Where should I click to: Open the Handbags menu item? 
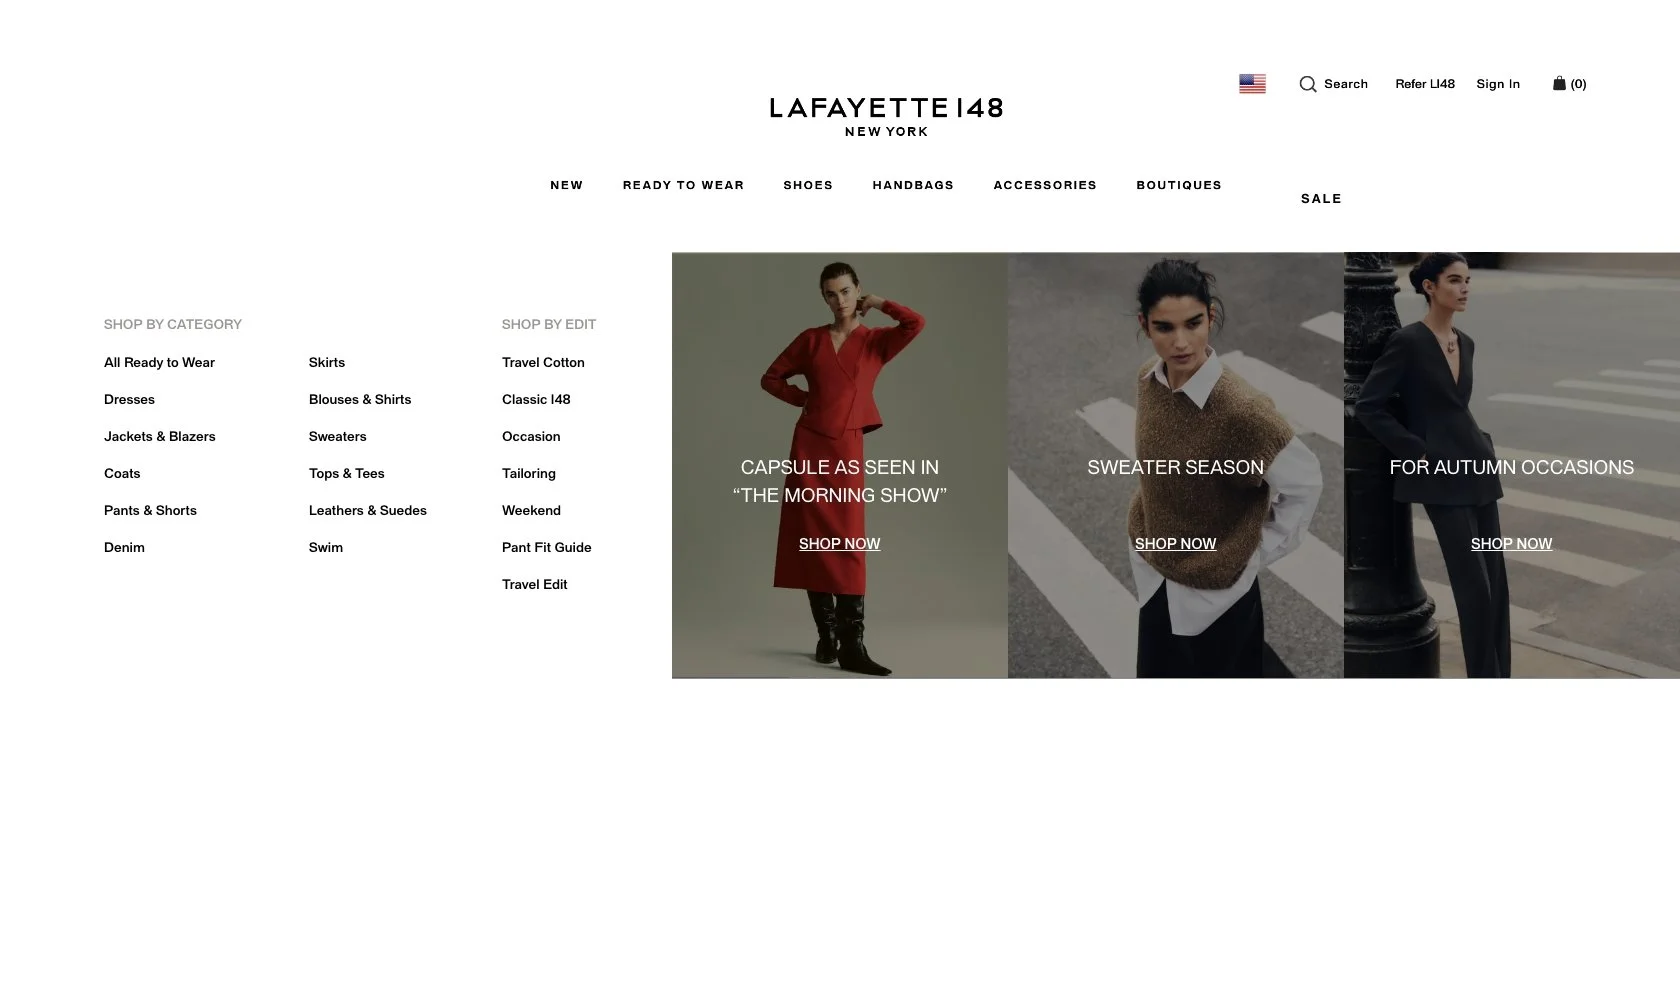[x=913, y=185]
